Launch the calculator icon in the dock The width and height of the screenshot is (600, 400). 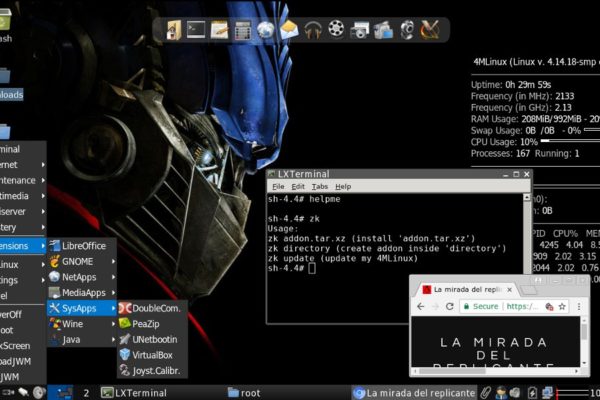[242, 29]
